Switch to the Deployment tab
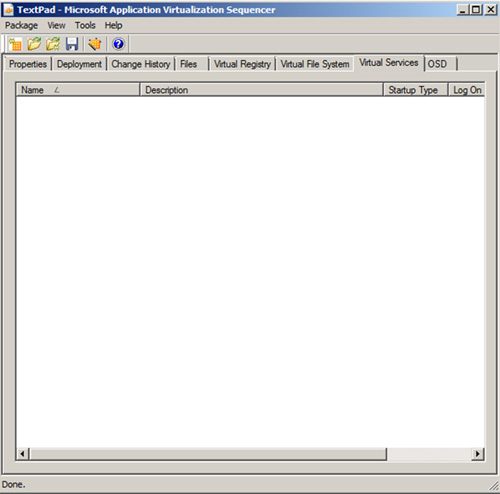Screen dimensions: 500x494 79,64
